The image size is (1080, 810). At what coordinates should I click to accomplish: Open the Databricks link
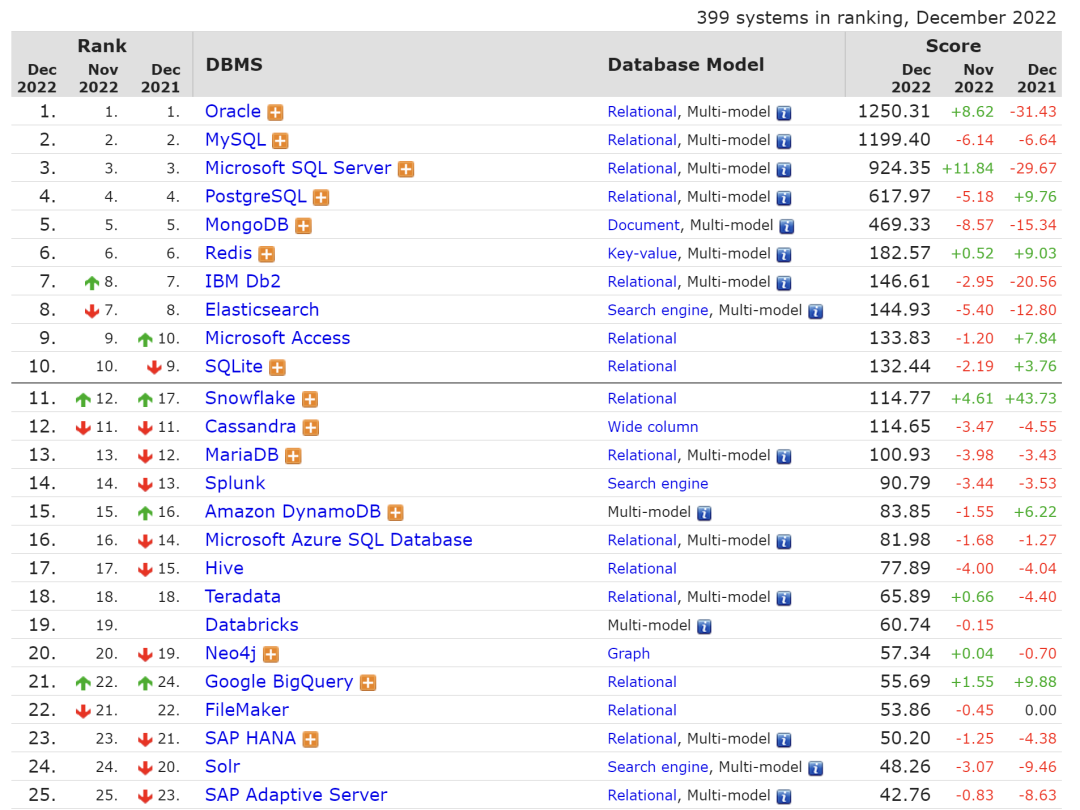251,625
